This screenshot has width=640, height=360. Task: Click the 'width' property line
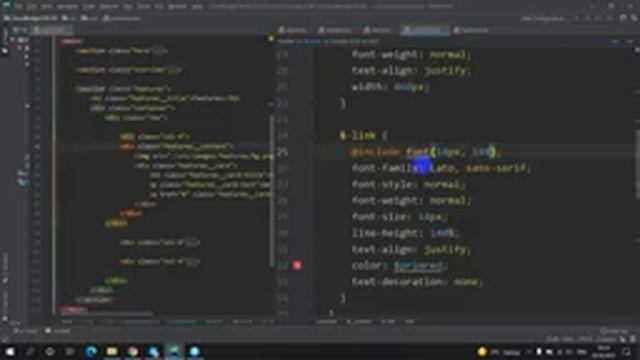tap(391, 87)
